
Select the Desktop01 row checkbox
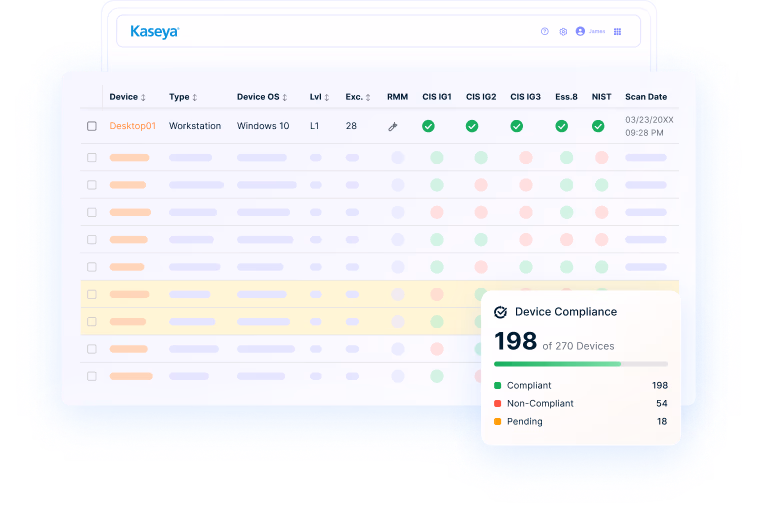point(92,126)
